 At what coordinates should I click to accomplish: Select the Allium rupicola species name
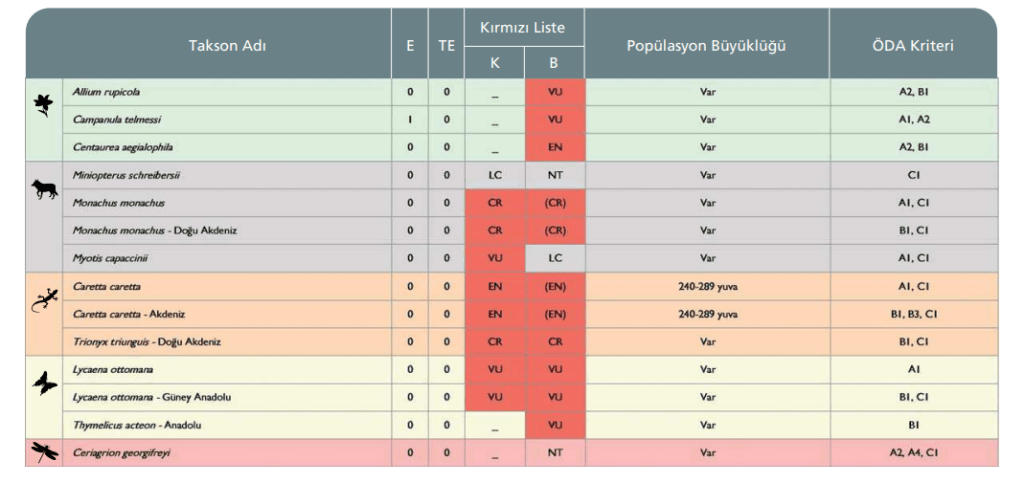click(106, 92)
